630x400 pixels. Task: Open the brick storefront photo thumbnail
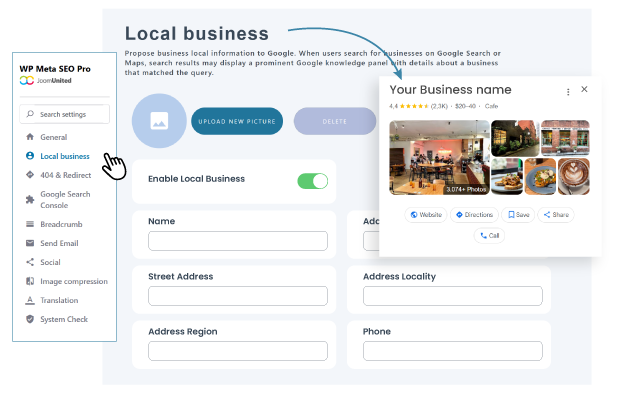[565, 138]
